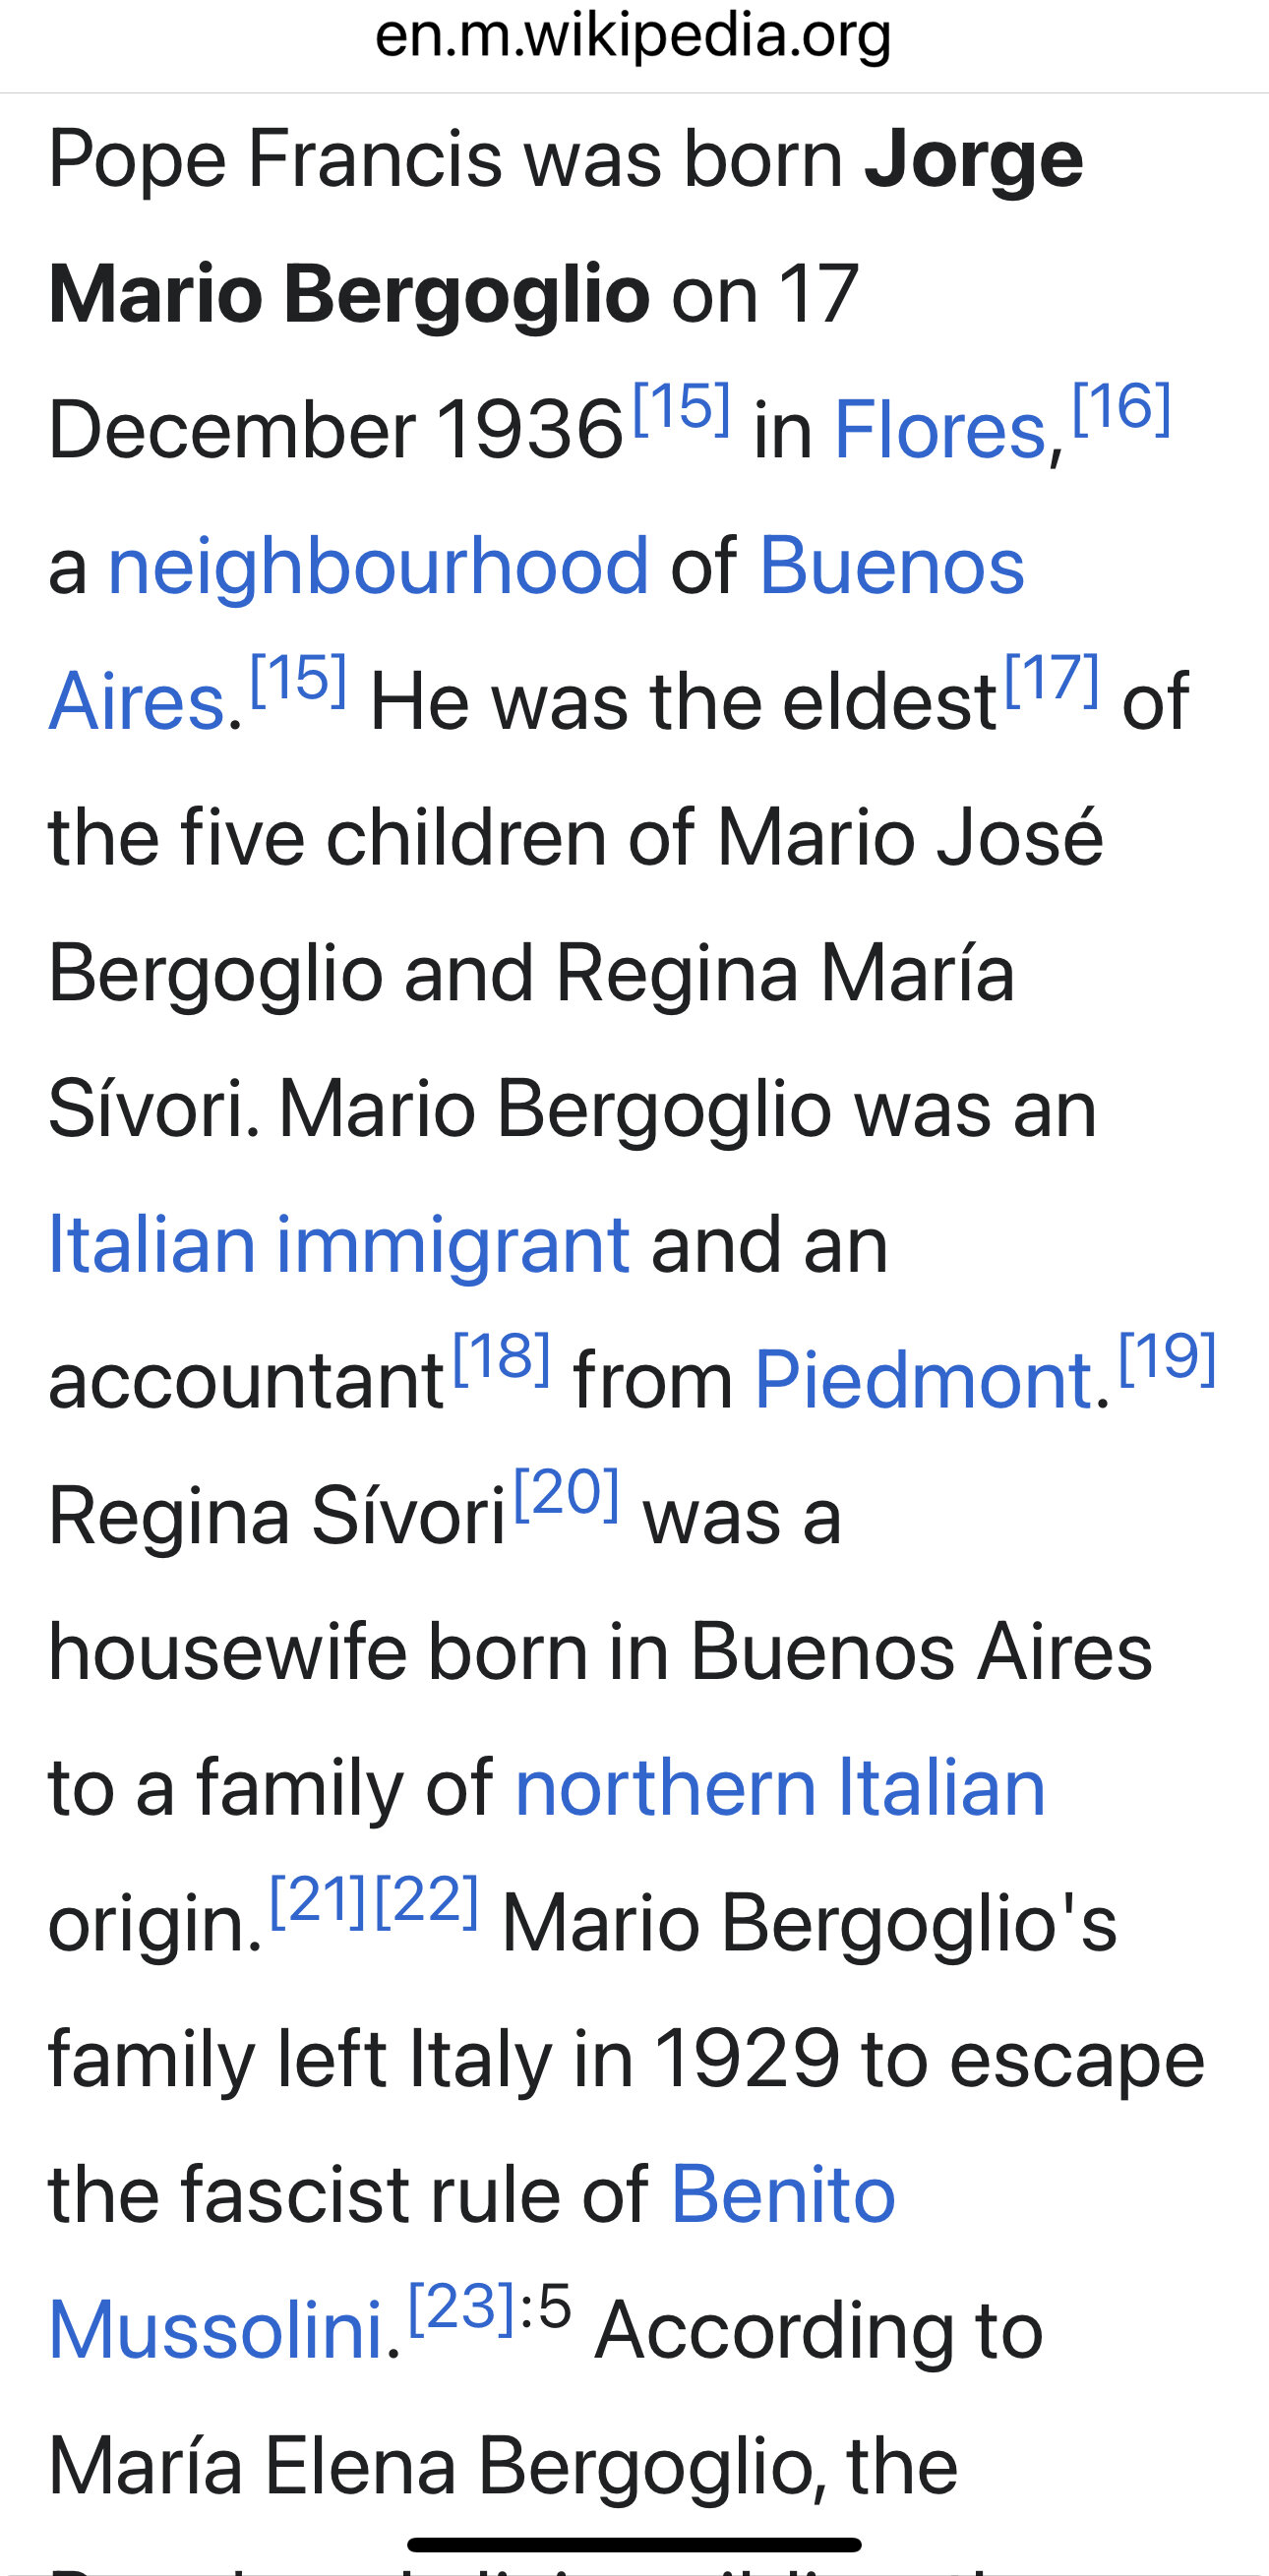Screen dimensions: 1269x2576
Task: Follow the Buenos link text
Action: (892, 566)
